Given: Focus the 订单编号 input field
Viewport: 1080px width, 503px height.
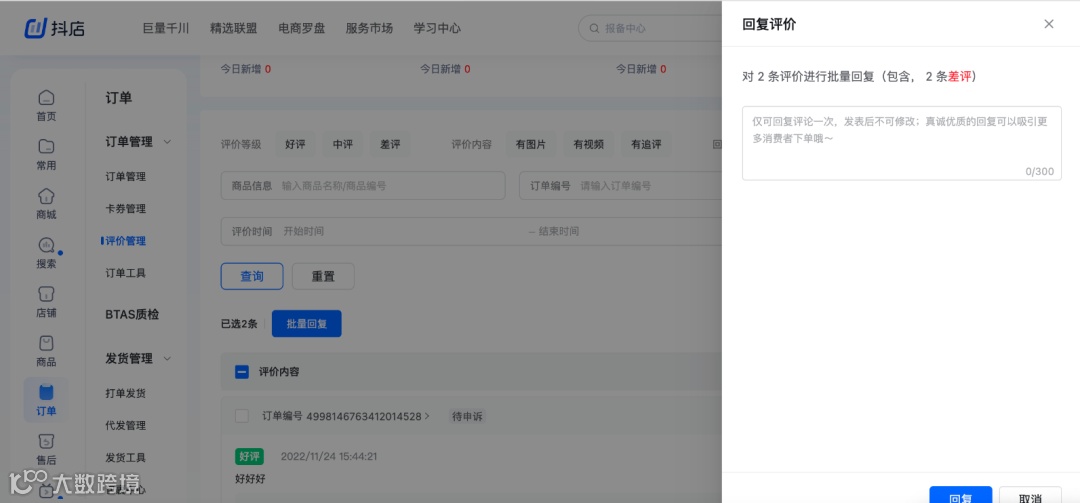Looking at the screenshot, I should [x=621, y=186].
